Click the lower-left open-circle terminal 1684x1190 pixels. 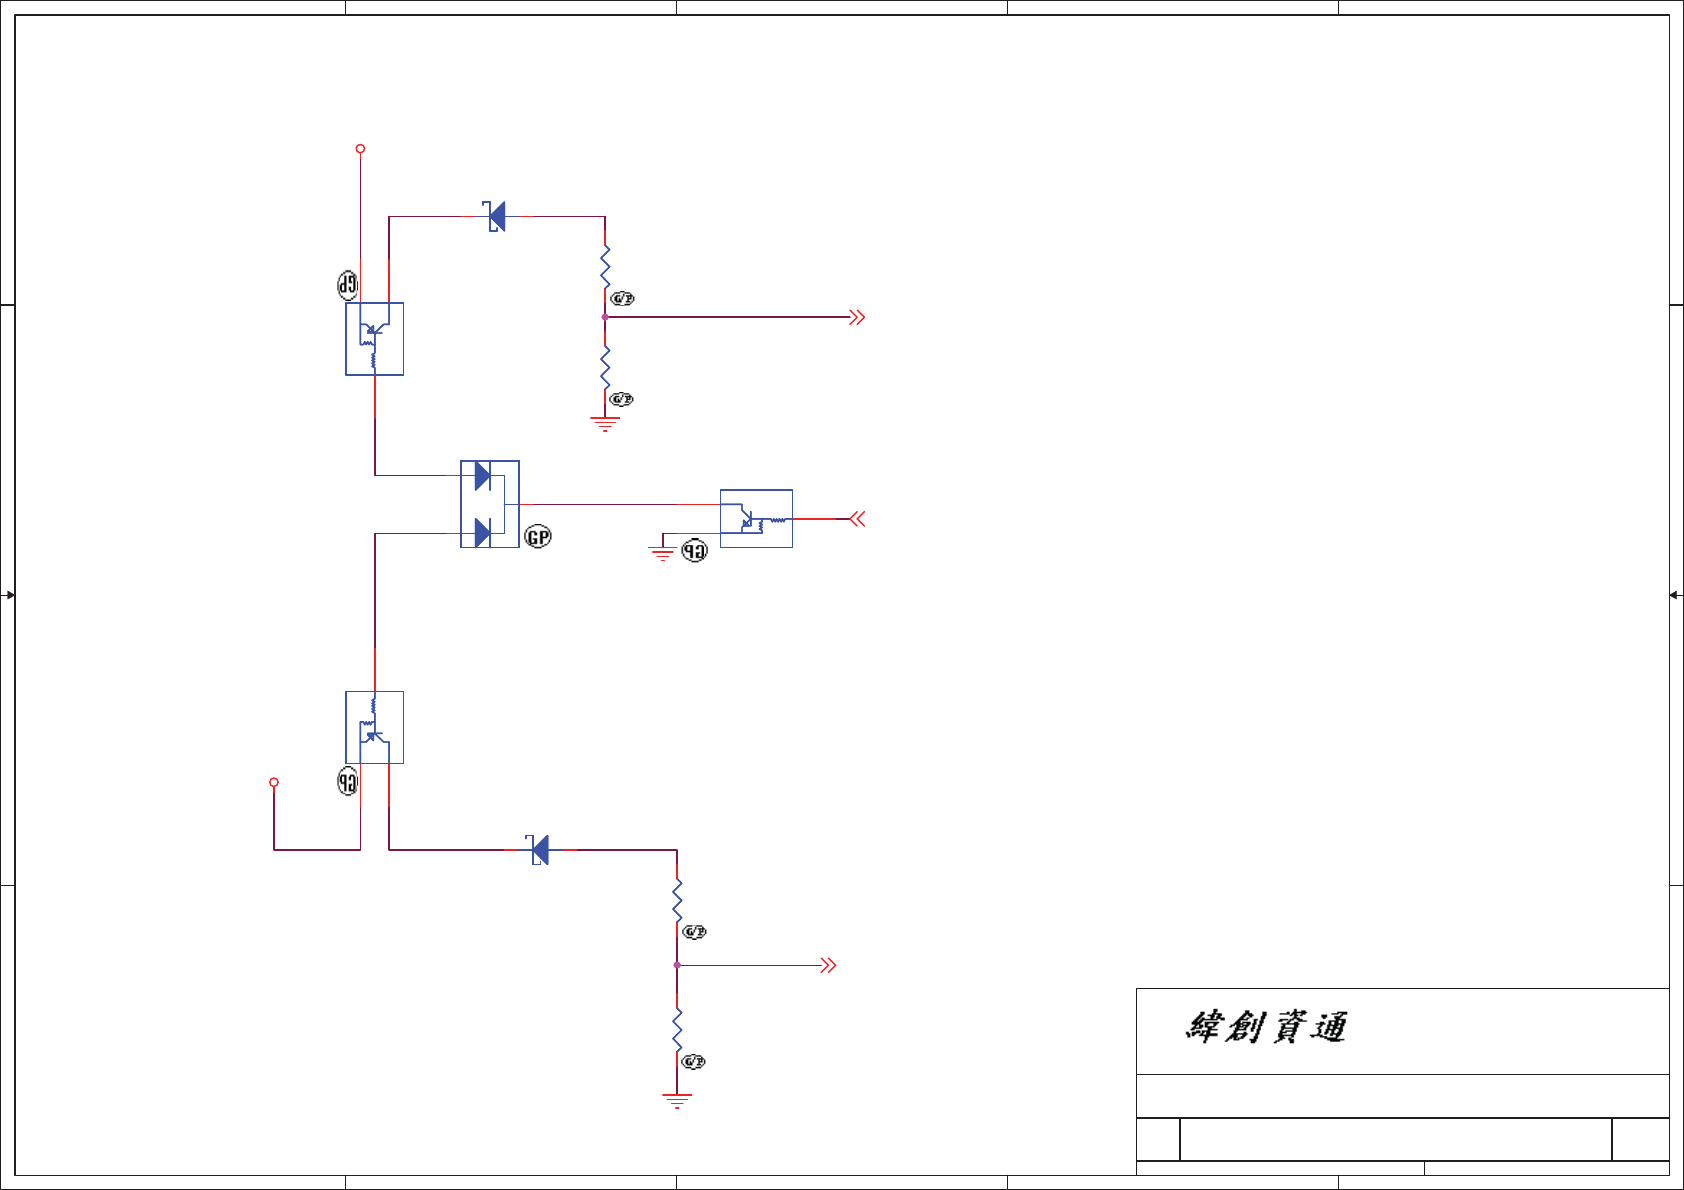coord(274,783)
